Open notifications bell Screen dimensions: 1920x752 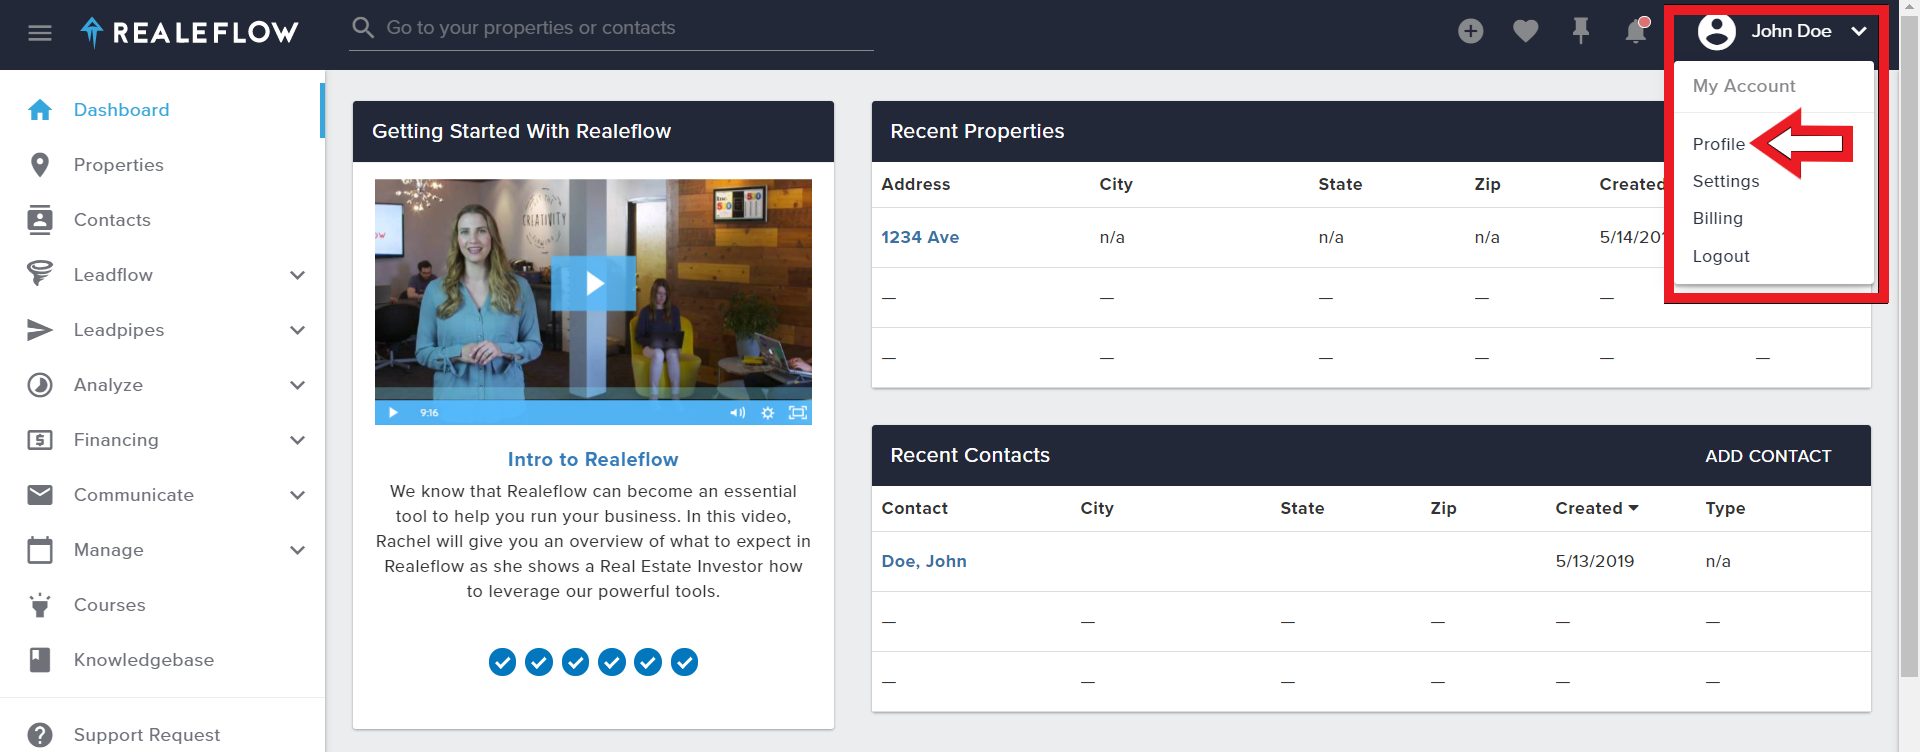1636,31
